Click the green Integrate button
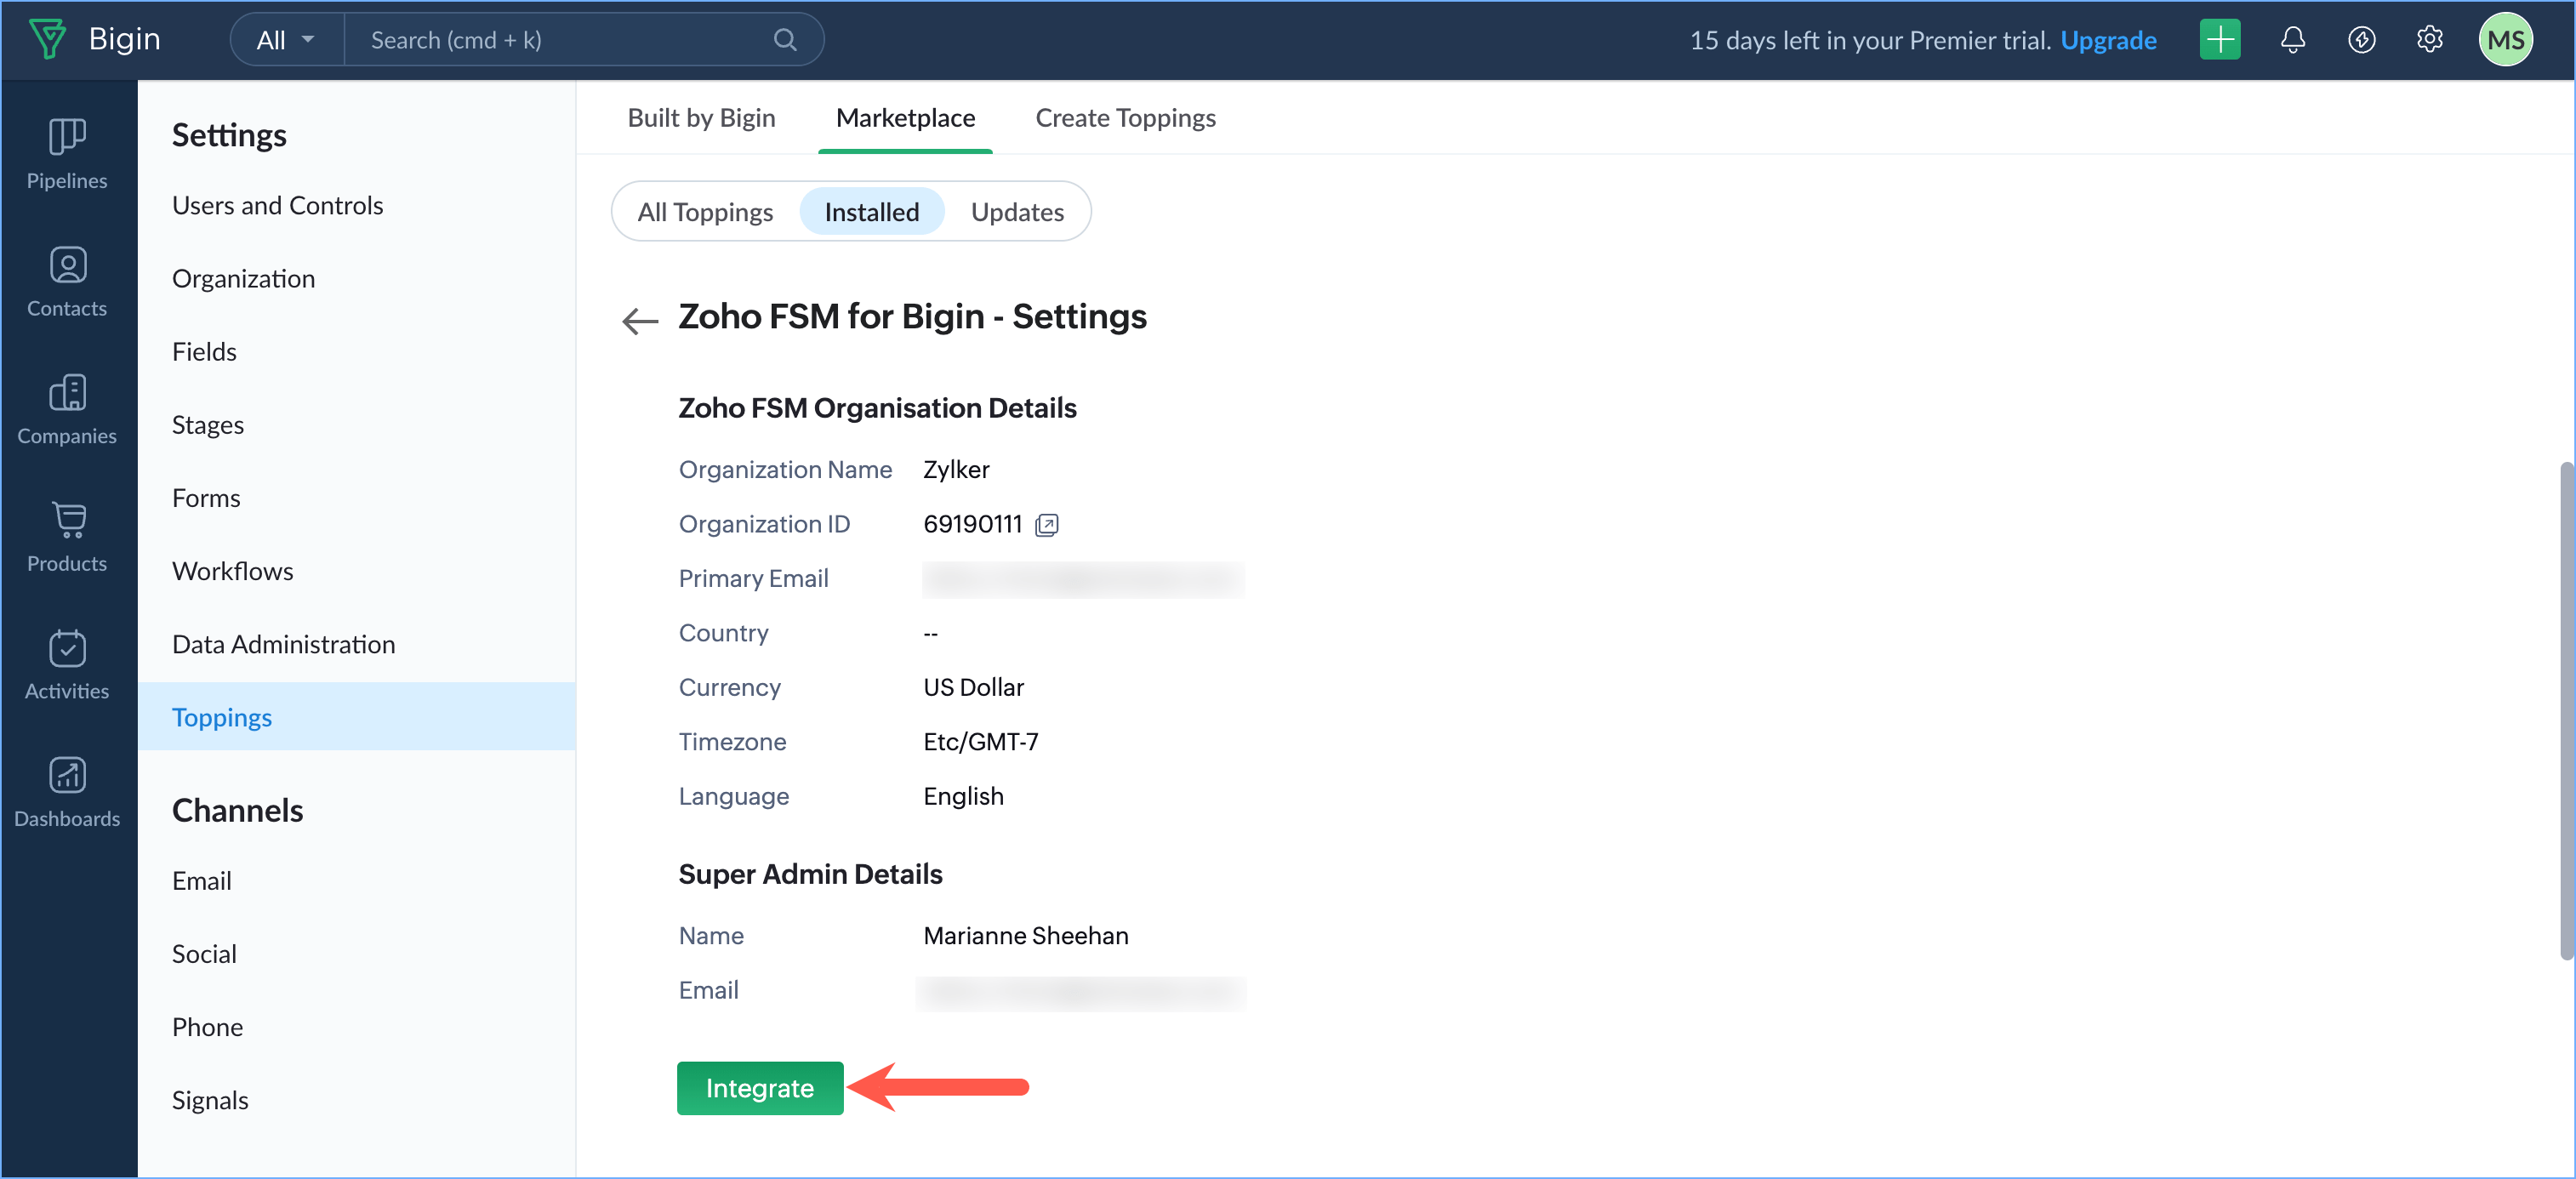Screen dimensions: 2576x1179 760,1088
